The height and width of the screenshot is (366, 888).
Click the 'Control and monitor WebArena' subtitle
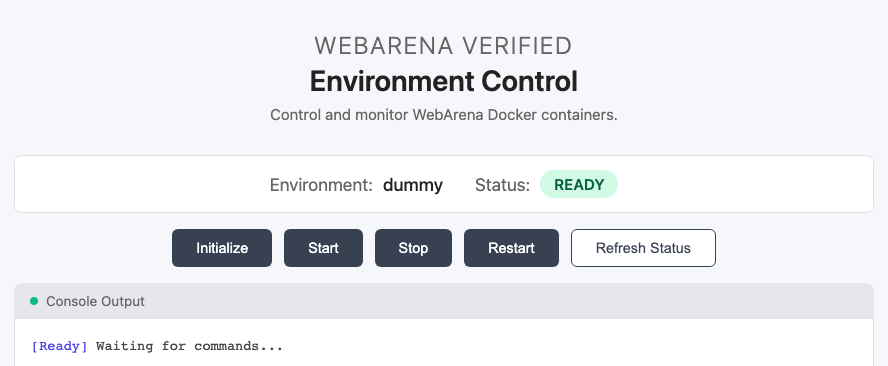click(x=443, y=115)
